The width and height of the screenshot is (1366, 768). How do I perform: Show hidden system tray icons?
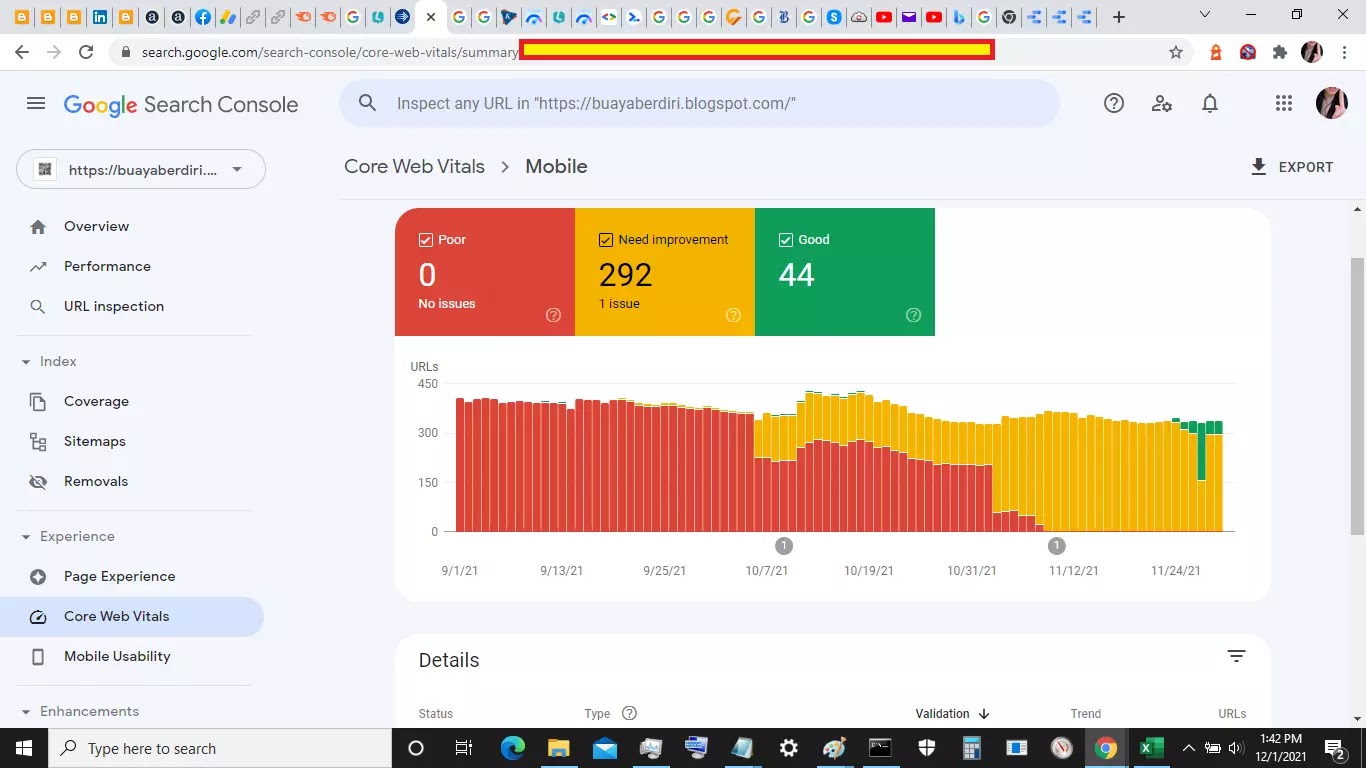(1188, 748)
